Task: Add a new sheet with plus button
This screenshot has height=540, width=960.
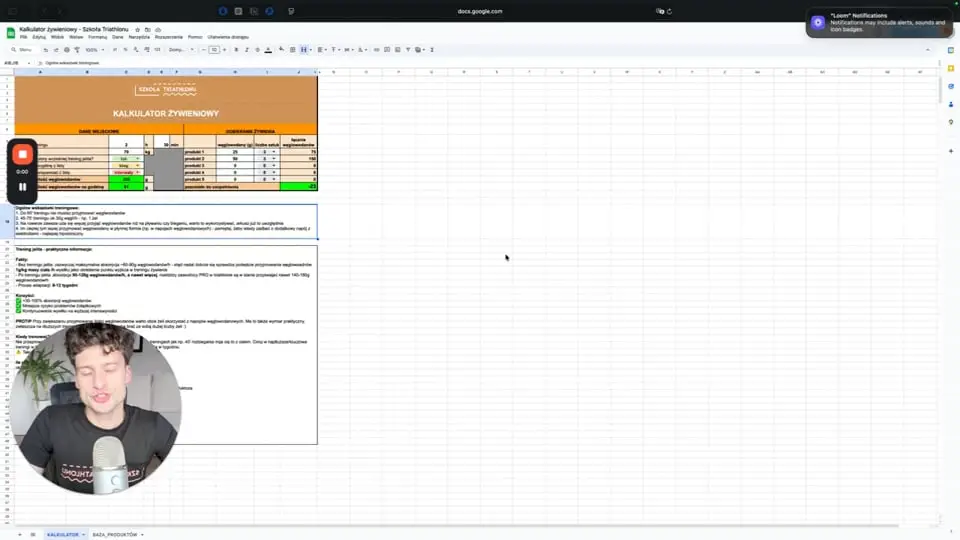Action: tap(20, 534)
